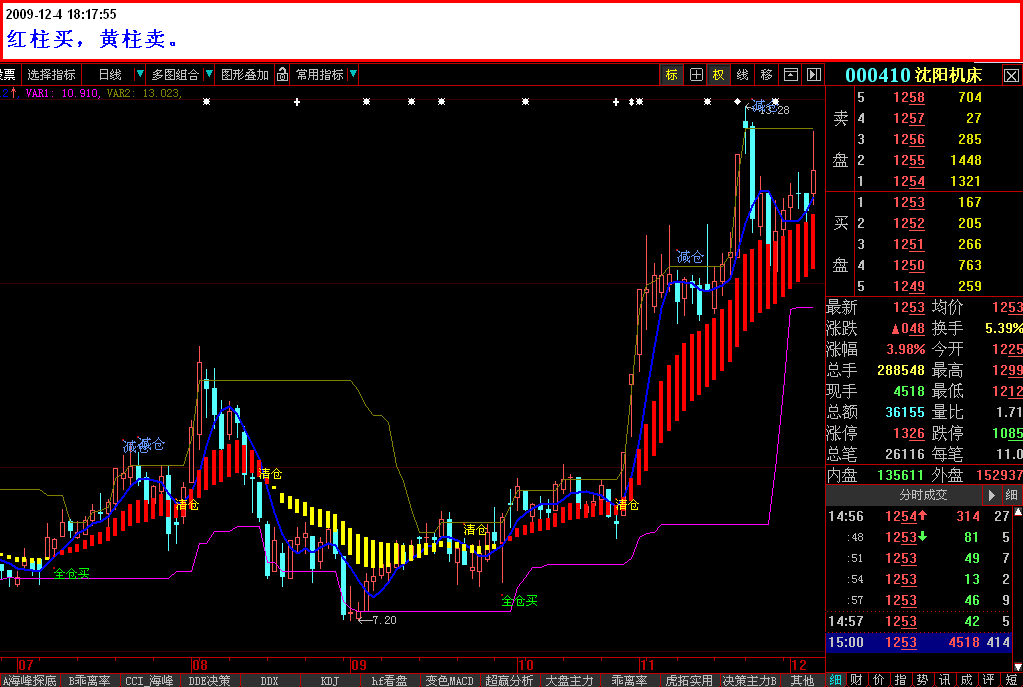Click the window restore icon in toolbar
Image resolution: width=1023 pixels, height=687 pixels.
790,75
